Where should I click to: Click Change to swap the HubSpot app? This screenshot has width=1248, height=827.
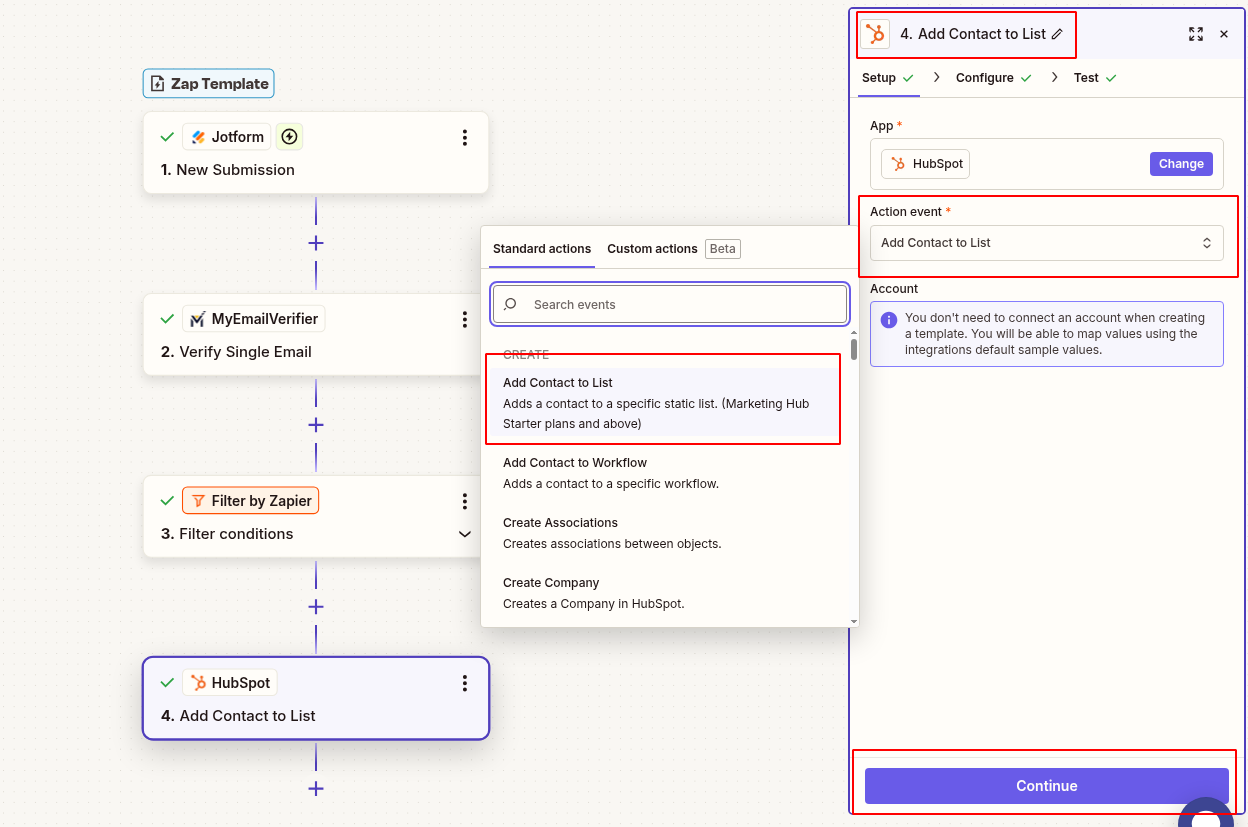[x=1181, y=163]
